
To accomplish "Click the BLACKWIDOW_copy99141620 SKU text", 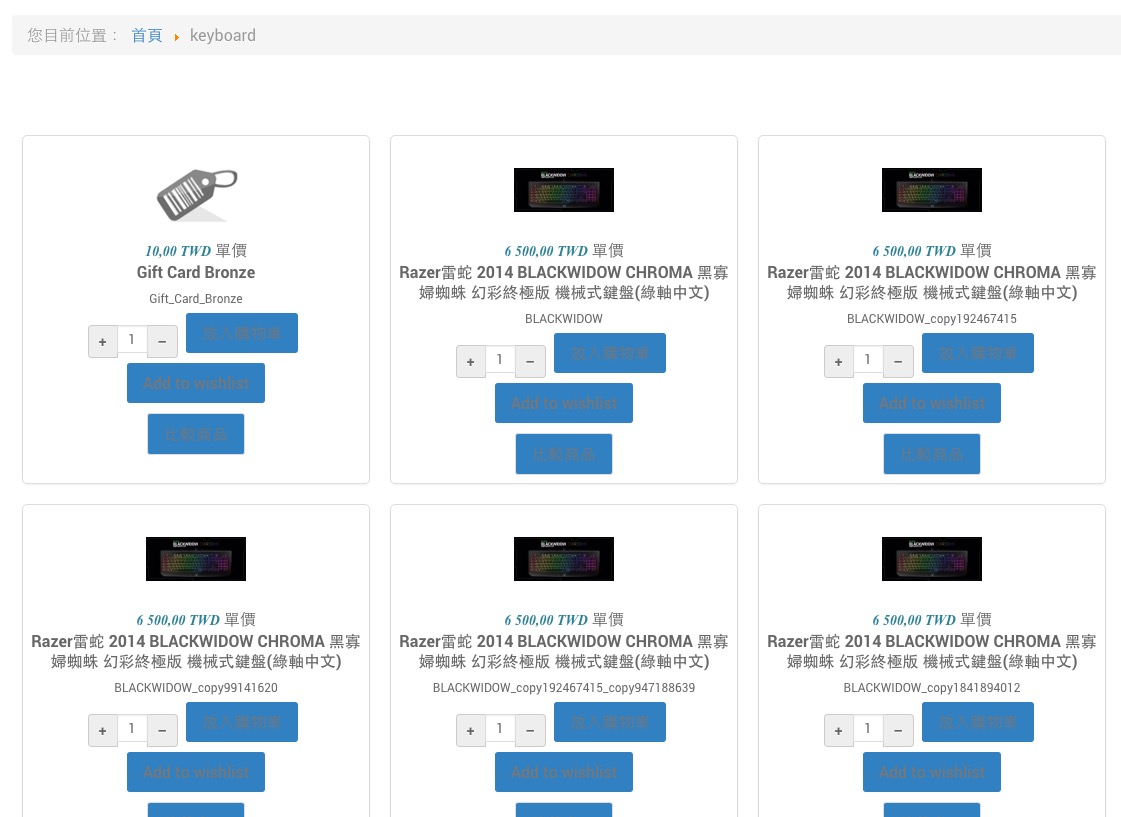I will click(196, 688).
